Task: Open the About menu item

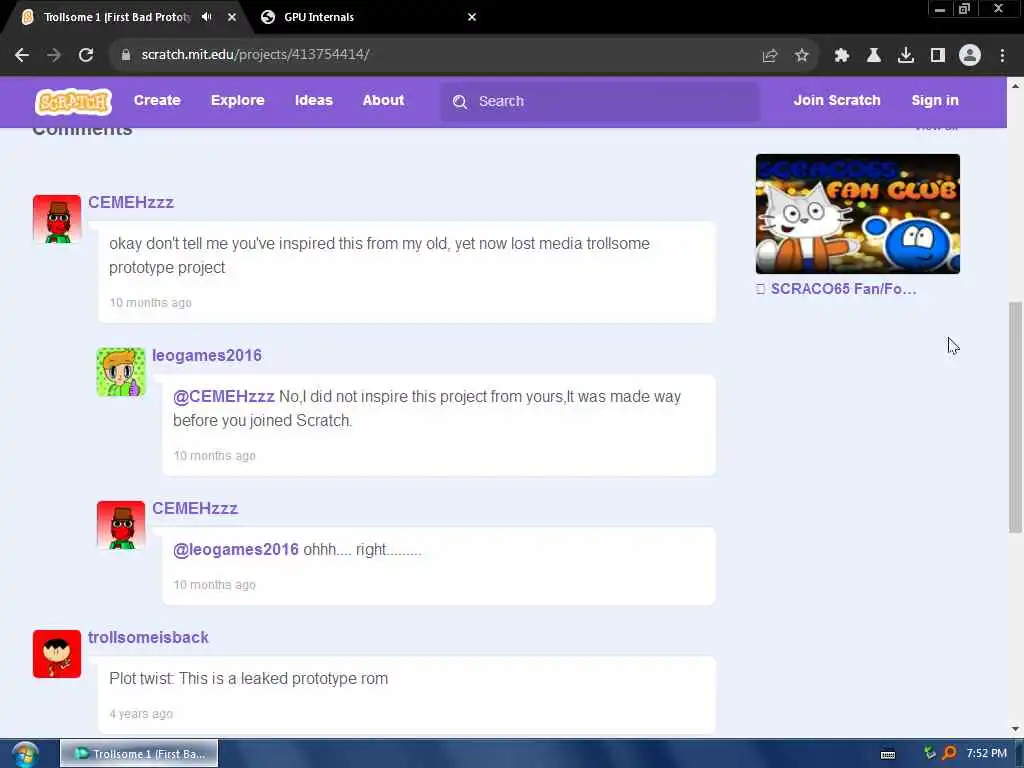Action: pos(383,101)
